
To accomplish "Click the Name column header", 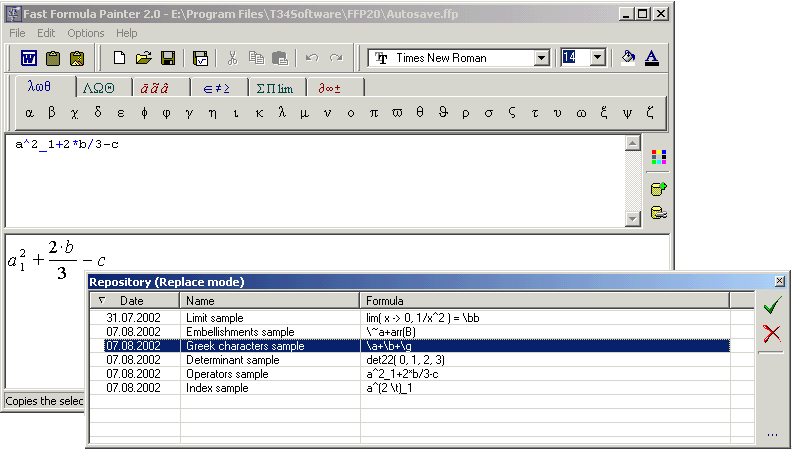I will (269, 300).
